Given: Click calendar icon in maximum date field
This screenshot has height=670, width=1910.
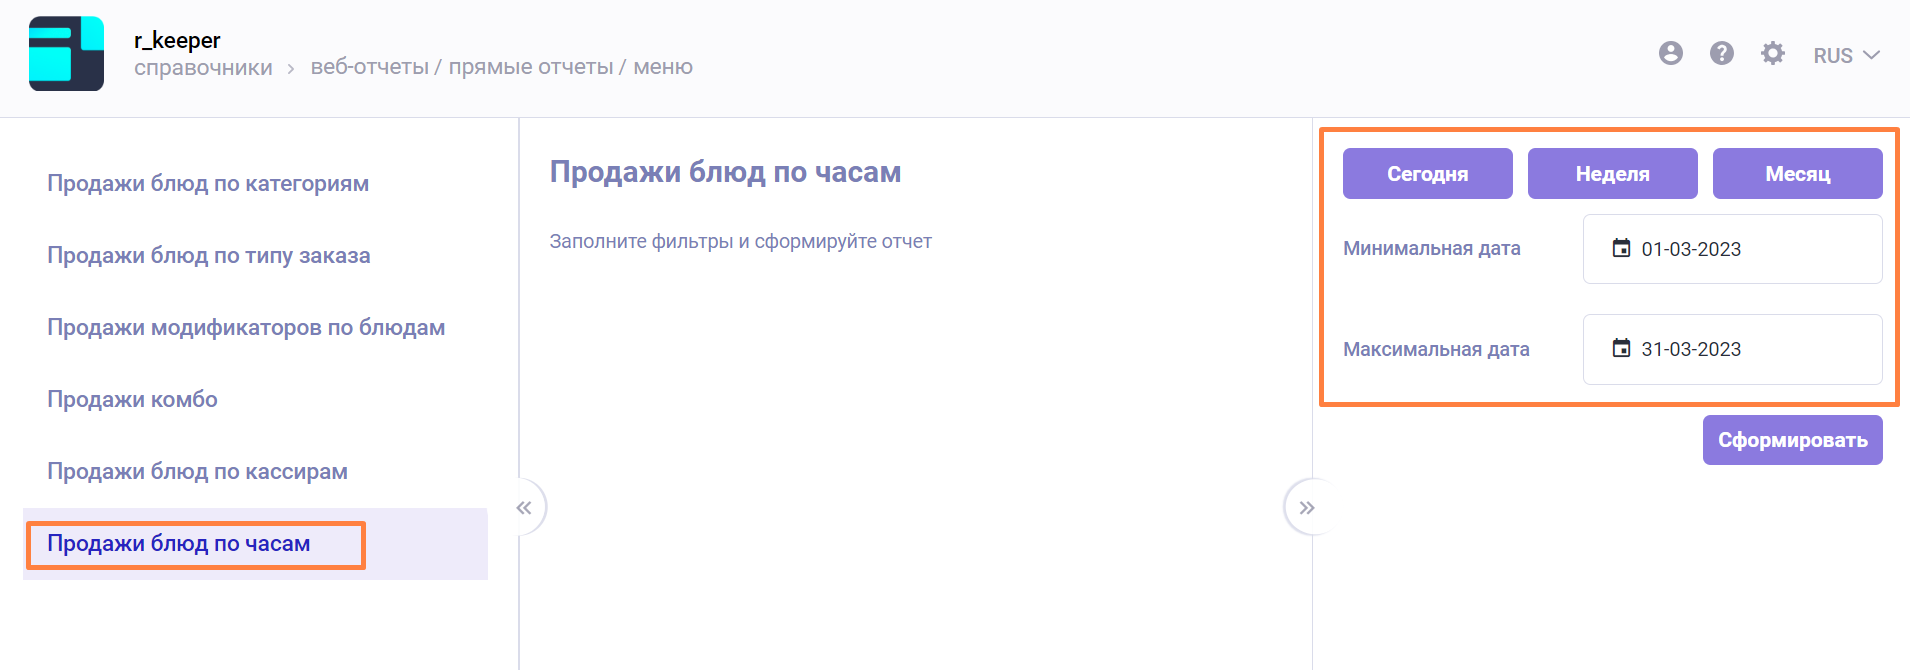Looking at the screenshot, I should (x=1621, y=348).
